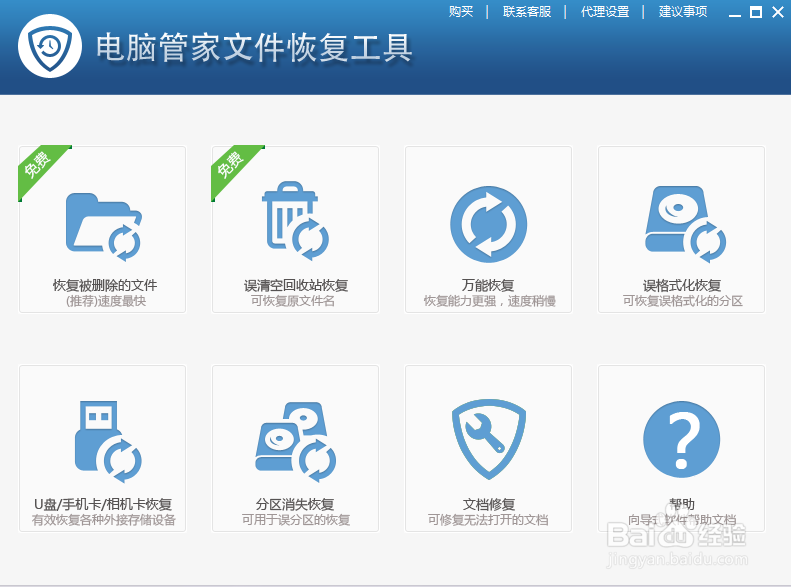This screenshot has width=791, height=587.
Task: Select the 分区消失恢复 label
Action: click(x=295, y=504)
